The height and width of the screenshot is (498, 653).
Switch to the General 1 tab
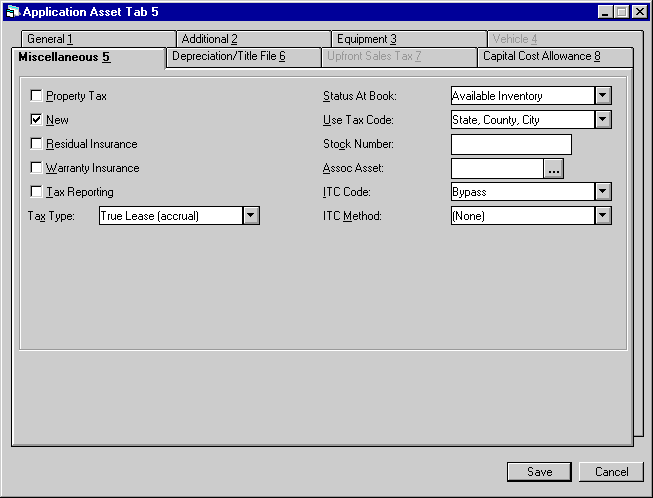[x=99, y=39]
